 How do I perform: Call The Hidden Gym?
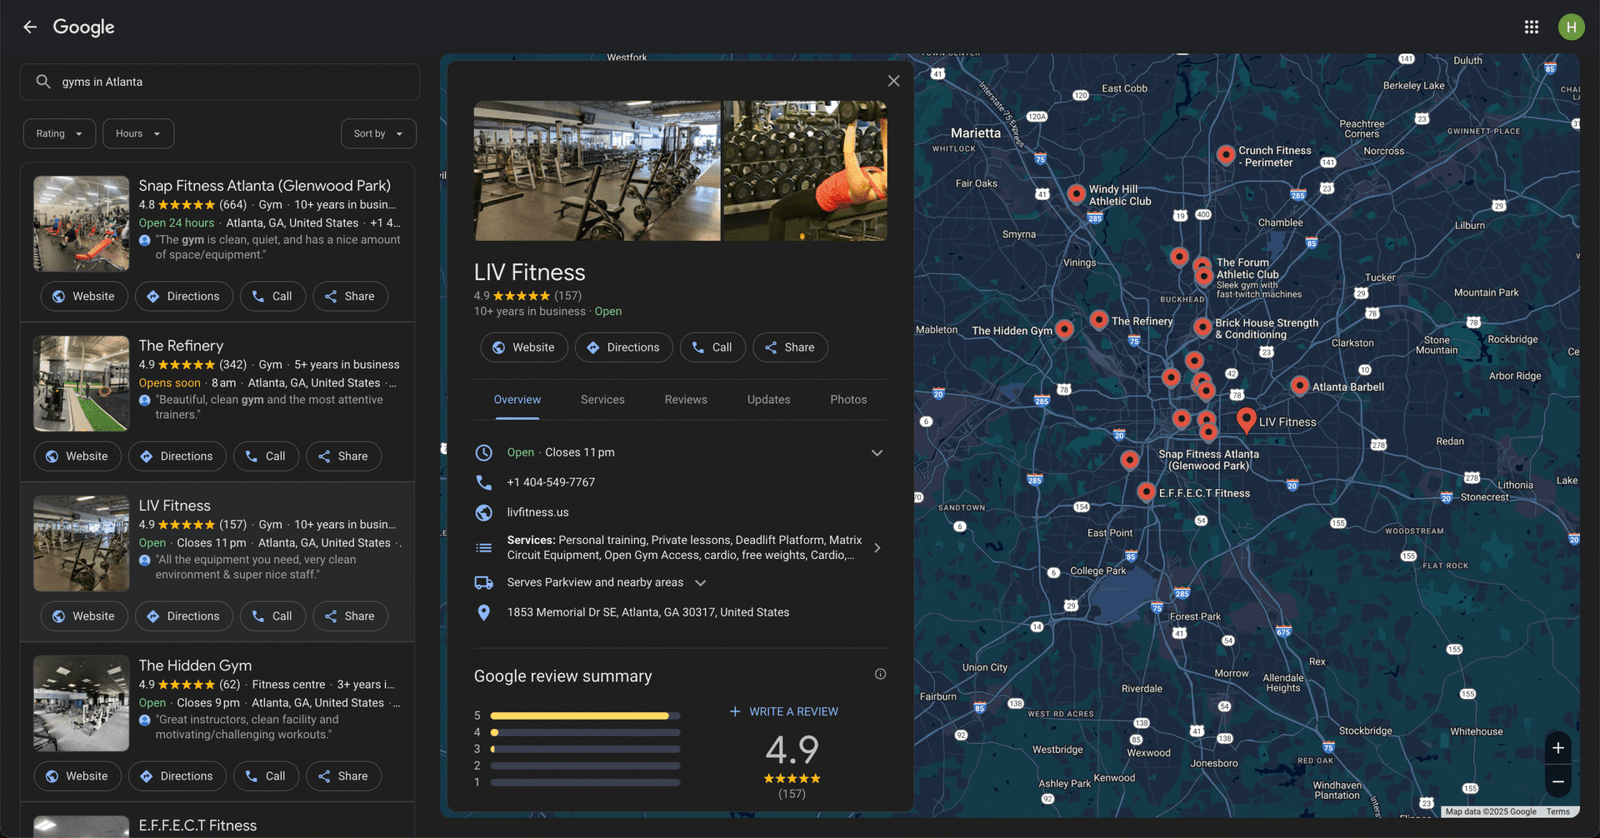(266, 776)
